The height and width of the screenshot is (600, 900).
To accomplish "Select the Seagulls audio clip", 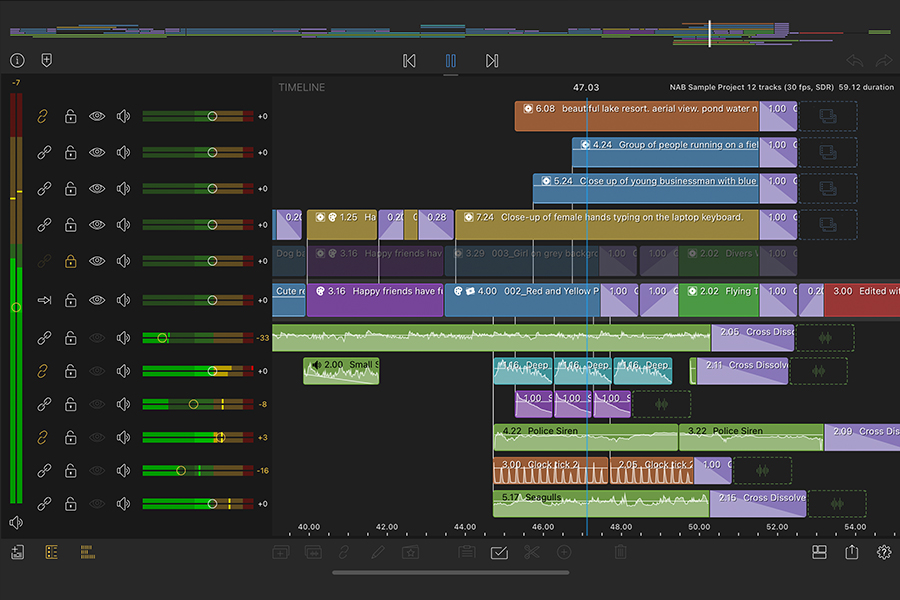I will point(600,503).
